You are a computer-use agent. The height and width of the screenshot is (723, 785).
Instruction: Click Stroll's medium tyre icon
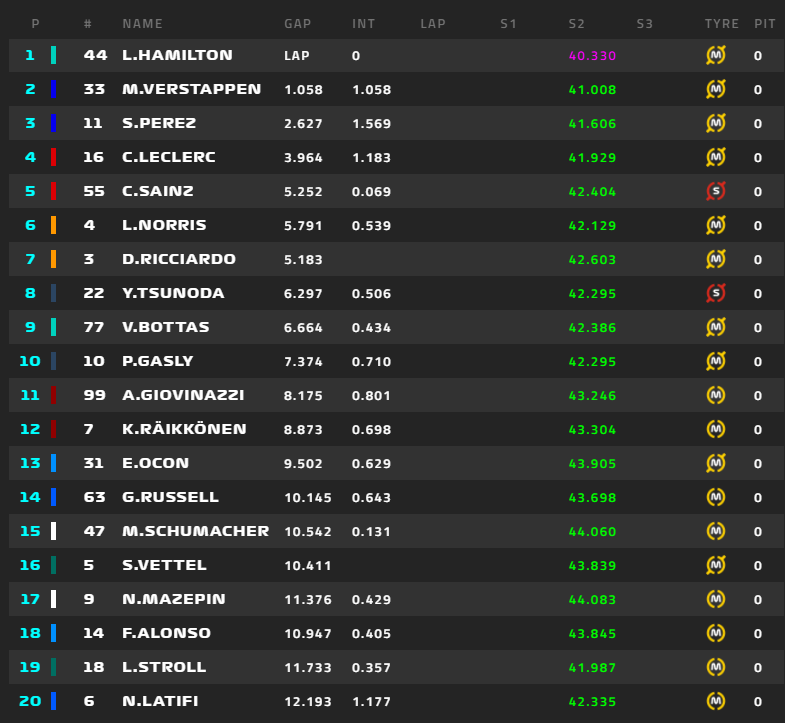coord(715,667)
